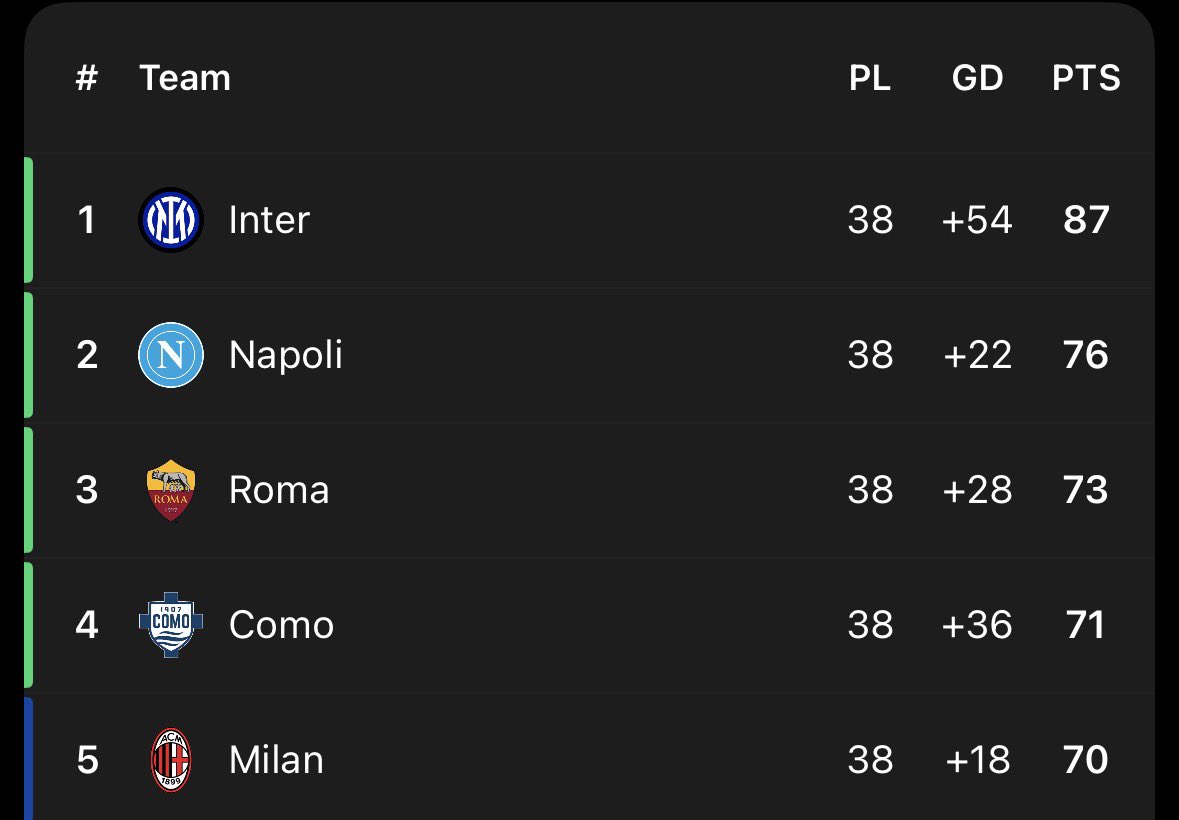Select Como's +36 goal difference
The height and width of the screenshot is (820, 1179).
point(977,625)
